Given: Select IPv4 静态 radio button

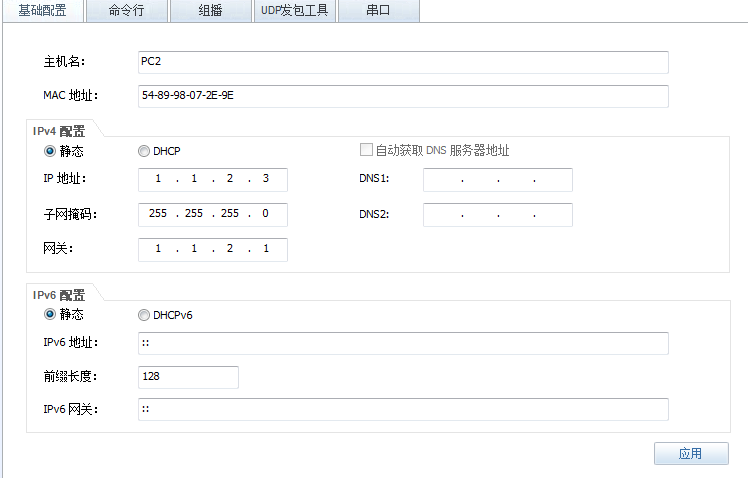Looking at the screenshot, I should tap(50, 151).
